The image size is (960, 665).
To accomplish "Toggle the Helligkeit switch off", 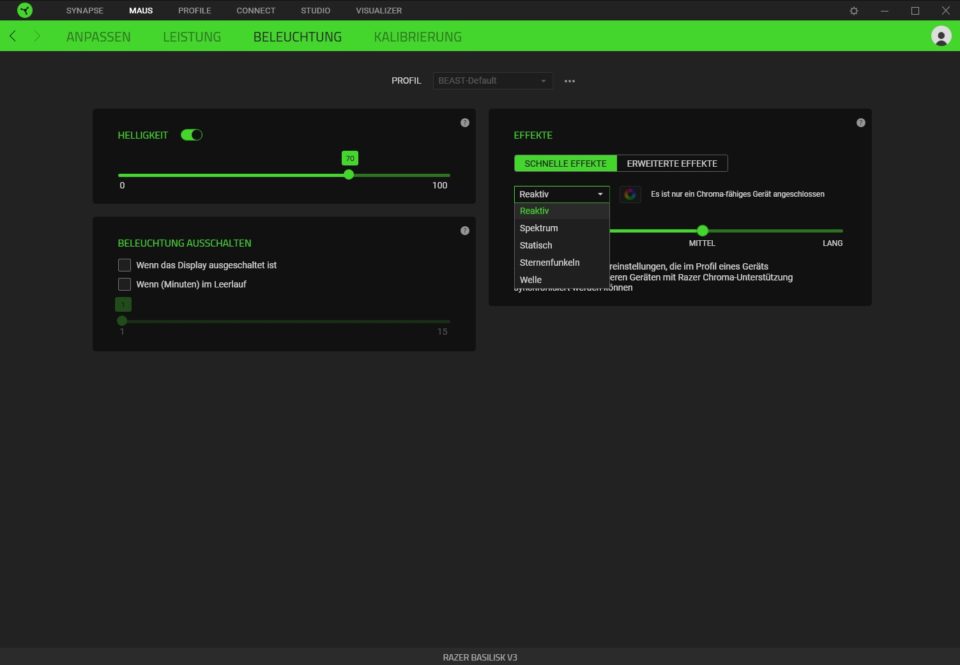I will click(191, 135).
